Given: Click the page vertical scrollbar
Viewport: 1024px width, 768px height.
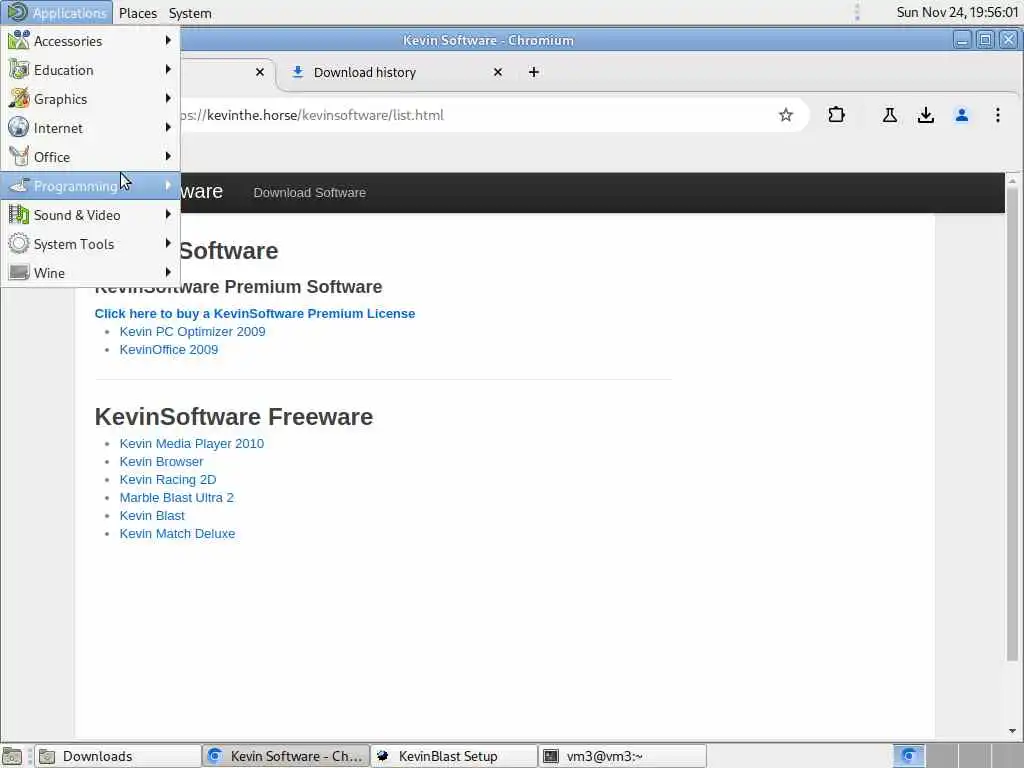Looking at the screenshot, I should (x=1012, y=424).
